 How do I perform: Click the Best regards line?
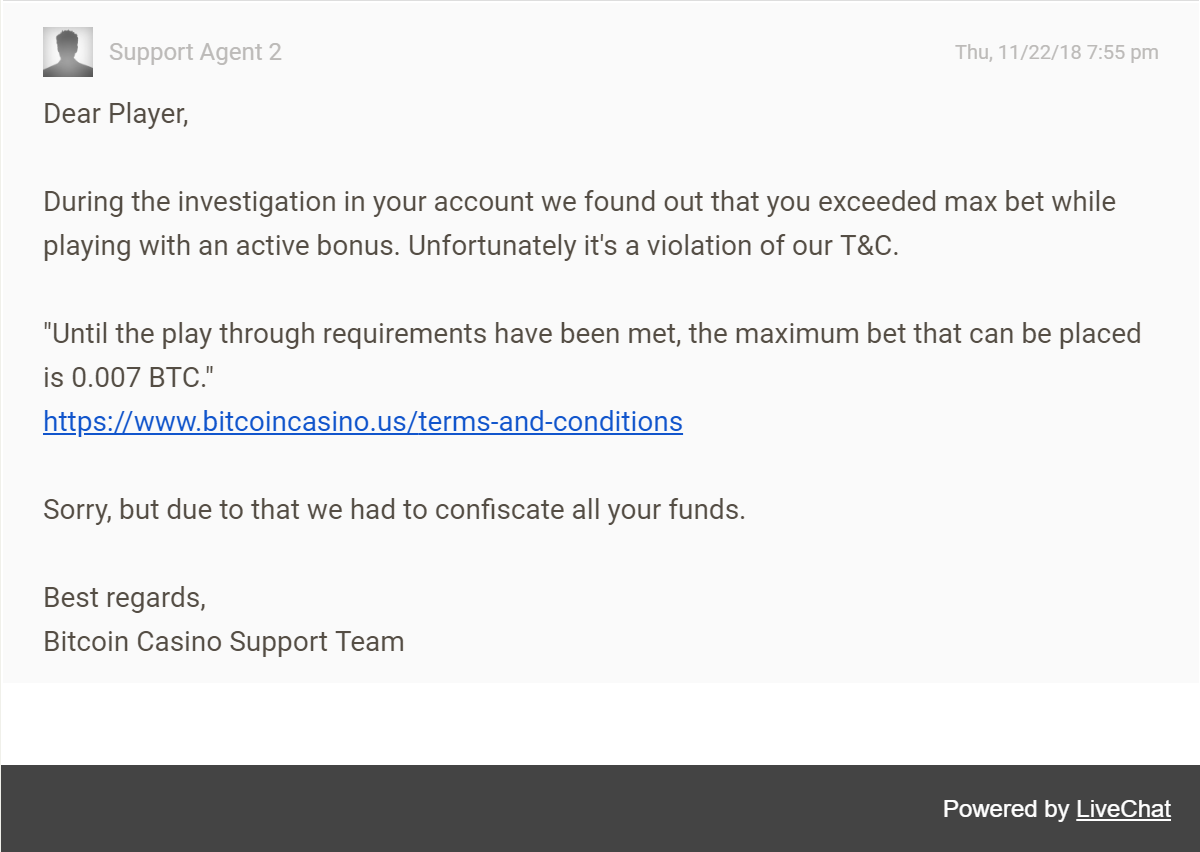coord(124,598)
